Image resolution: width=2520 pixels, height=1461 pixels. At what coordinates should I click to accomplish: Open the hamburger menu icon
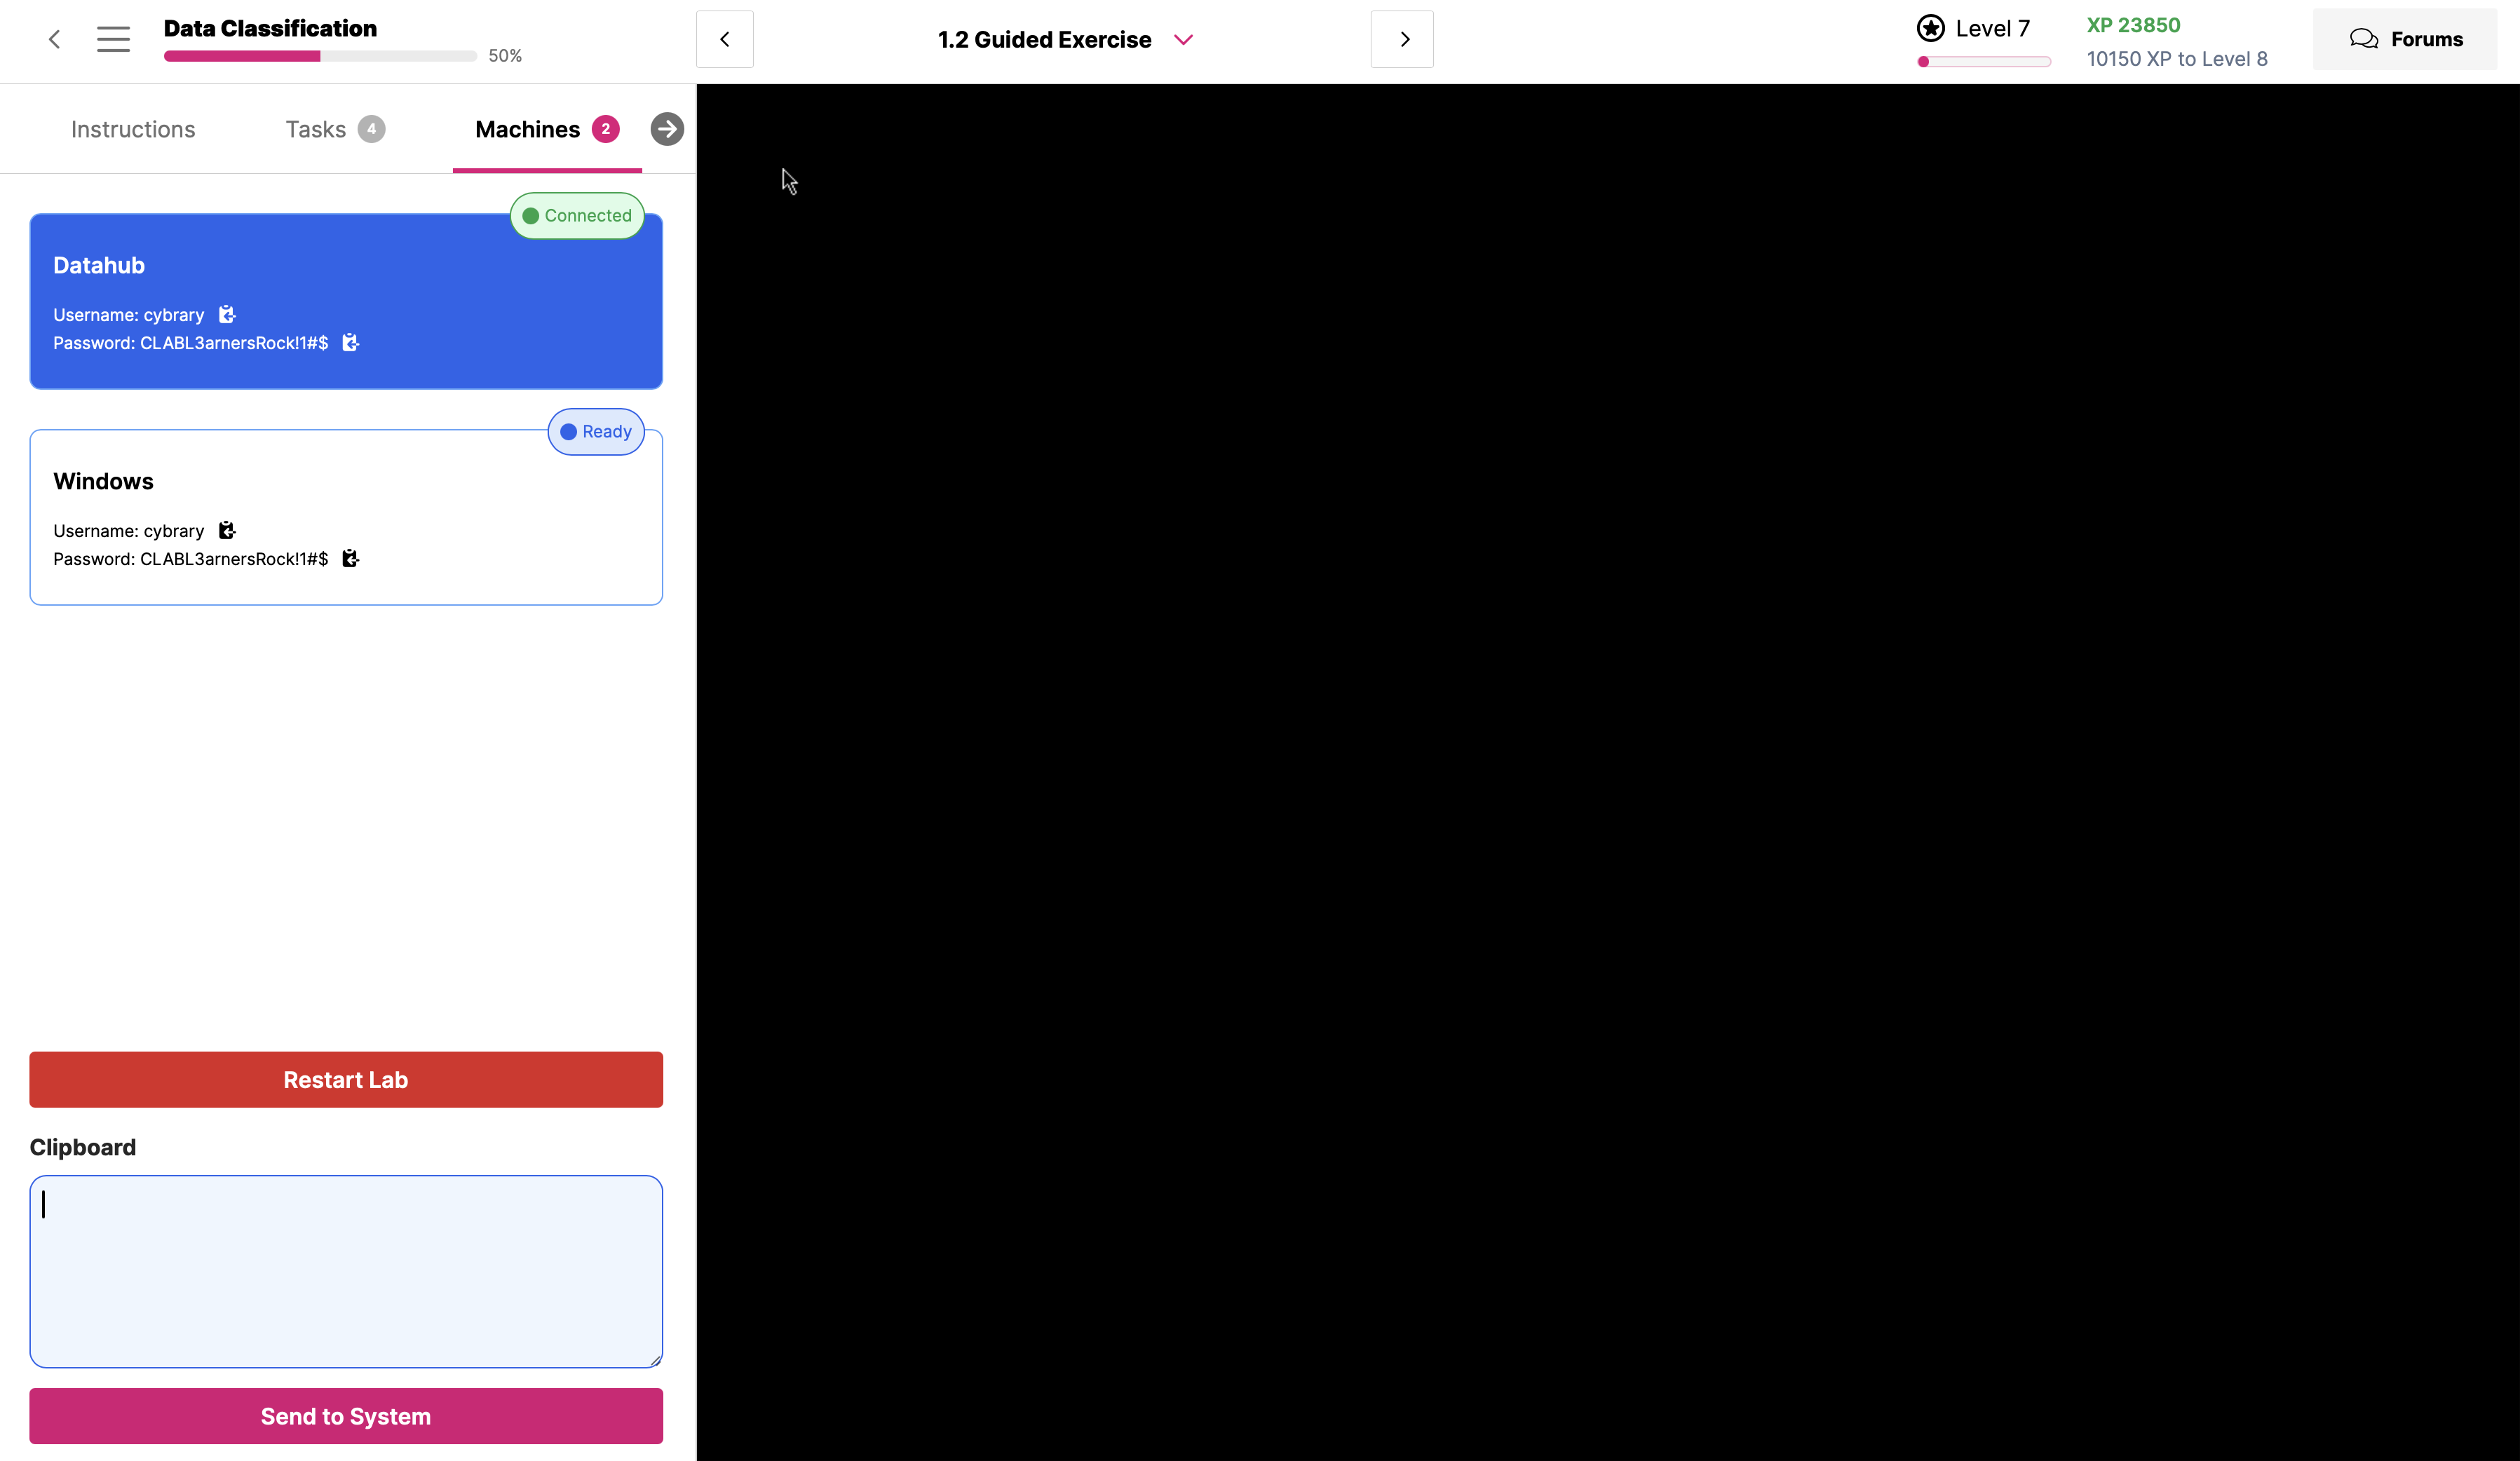pos(113,39)
